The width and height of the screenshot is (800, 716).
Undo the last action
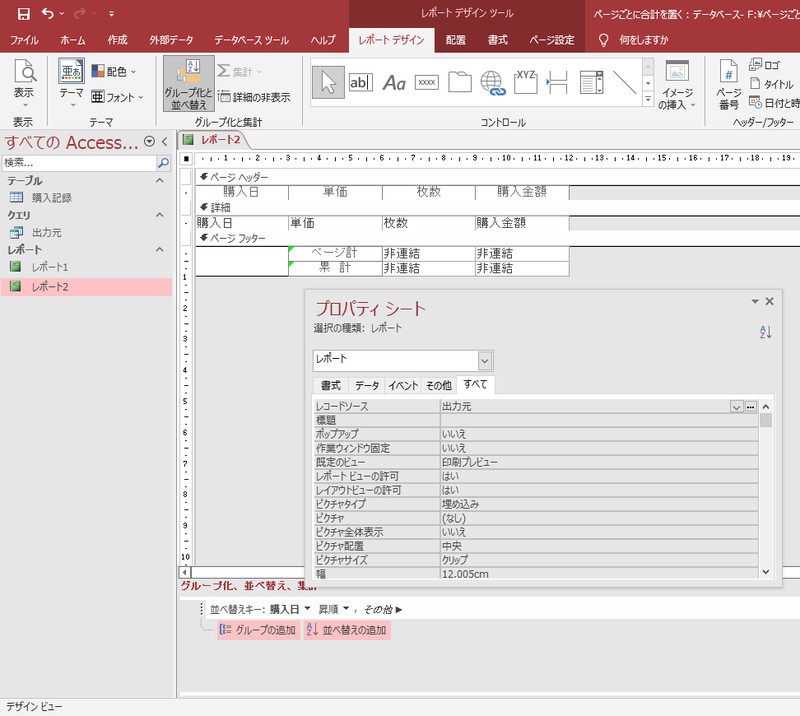click(x=47, y=14)
